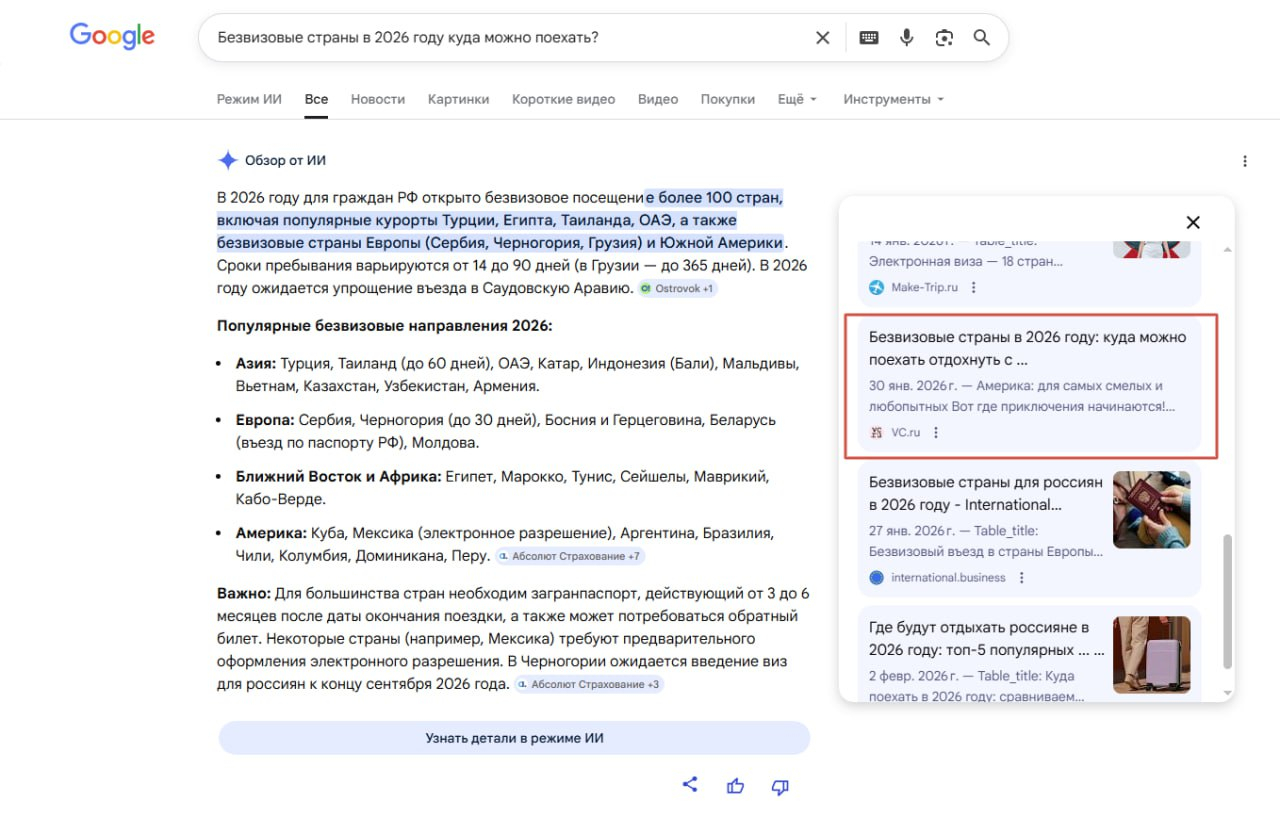Image resolution: width=1280 pixels, height=818 pixels.
Task: Open the on-screen keyboard icon
Action: pyautogui.click(x=869, y=38)
